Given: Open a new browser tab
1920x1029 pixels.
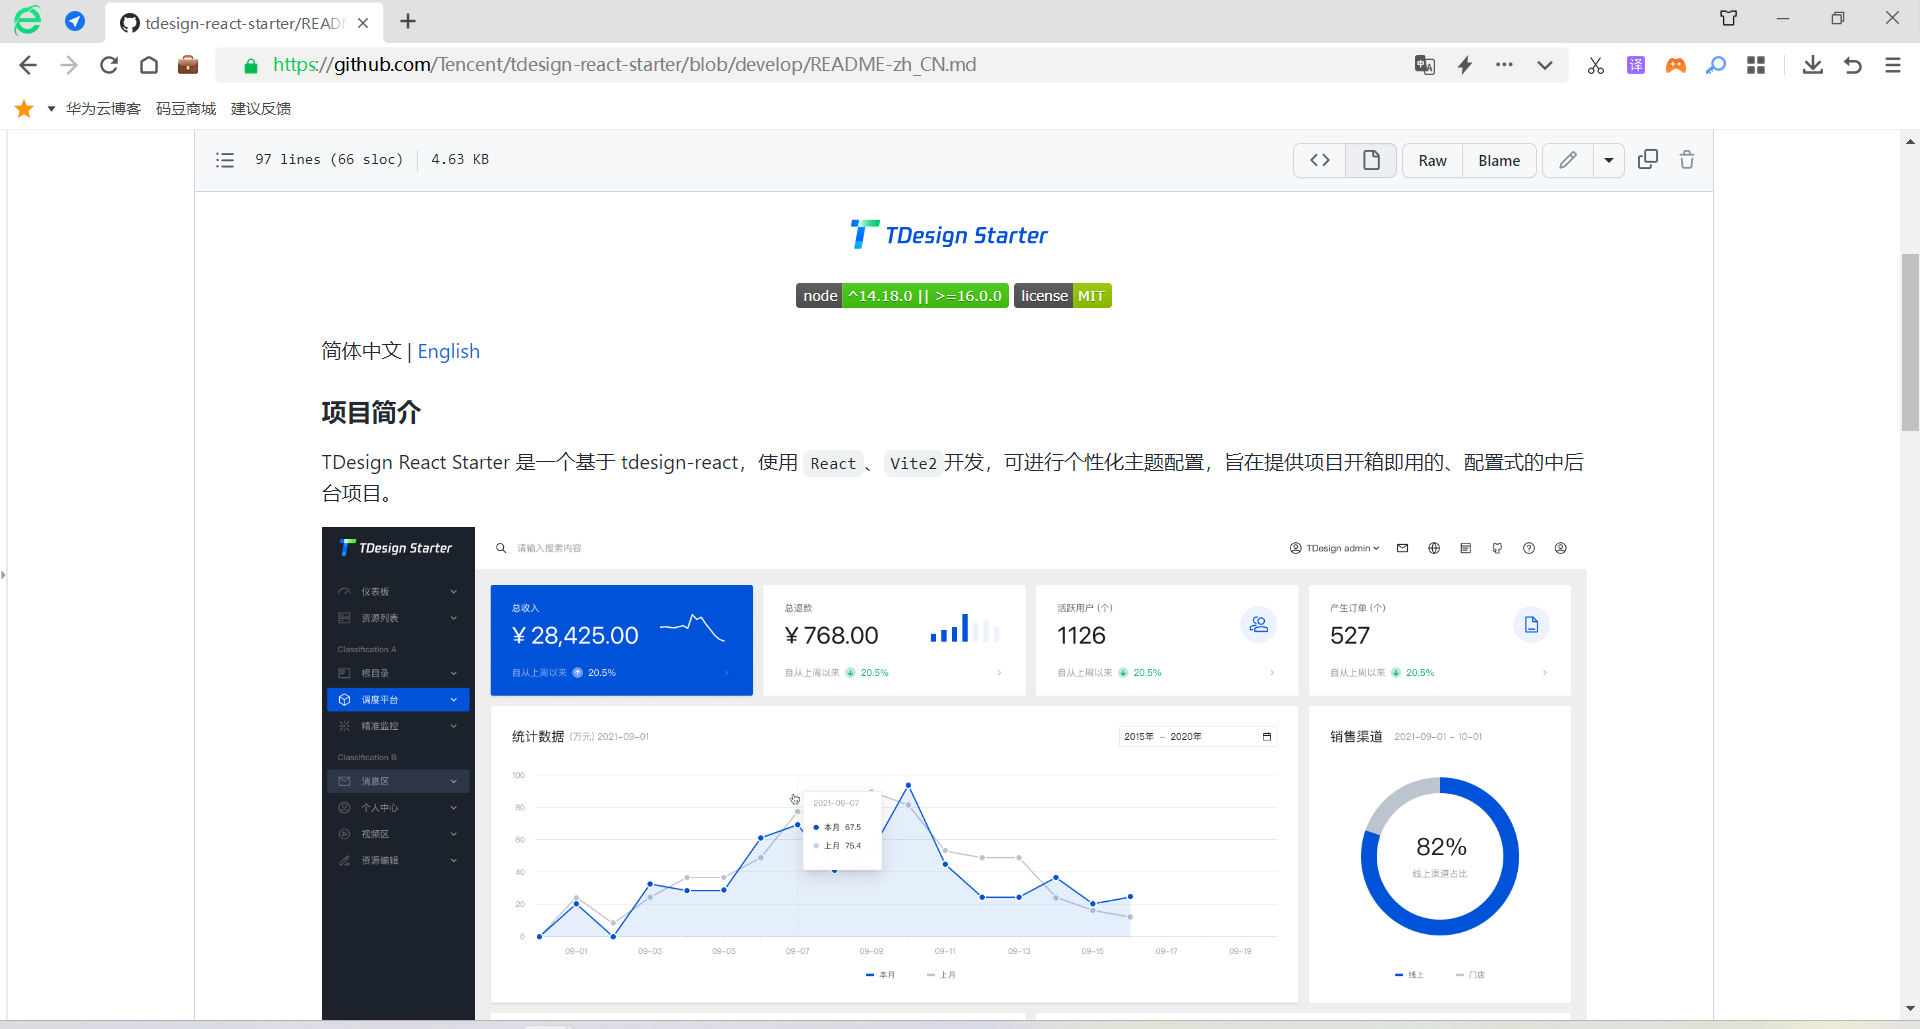Looking at the screenshot, I should click(x=408, y=22).
